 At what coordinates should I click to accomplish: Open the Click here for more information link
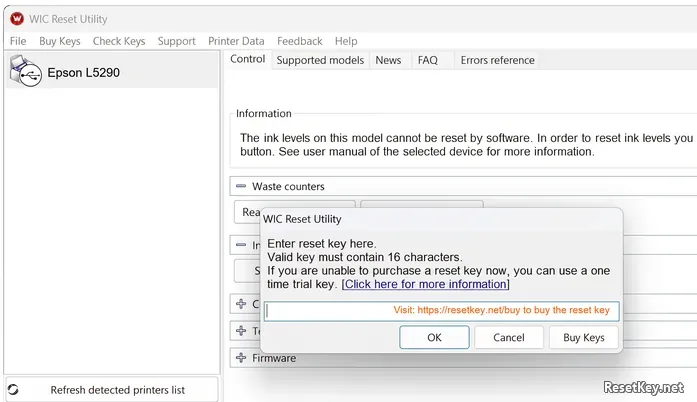click(x=425, y=284)
